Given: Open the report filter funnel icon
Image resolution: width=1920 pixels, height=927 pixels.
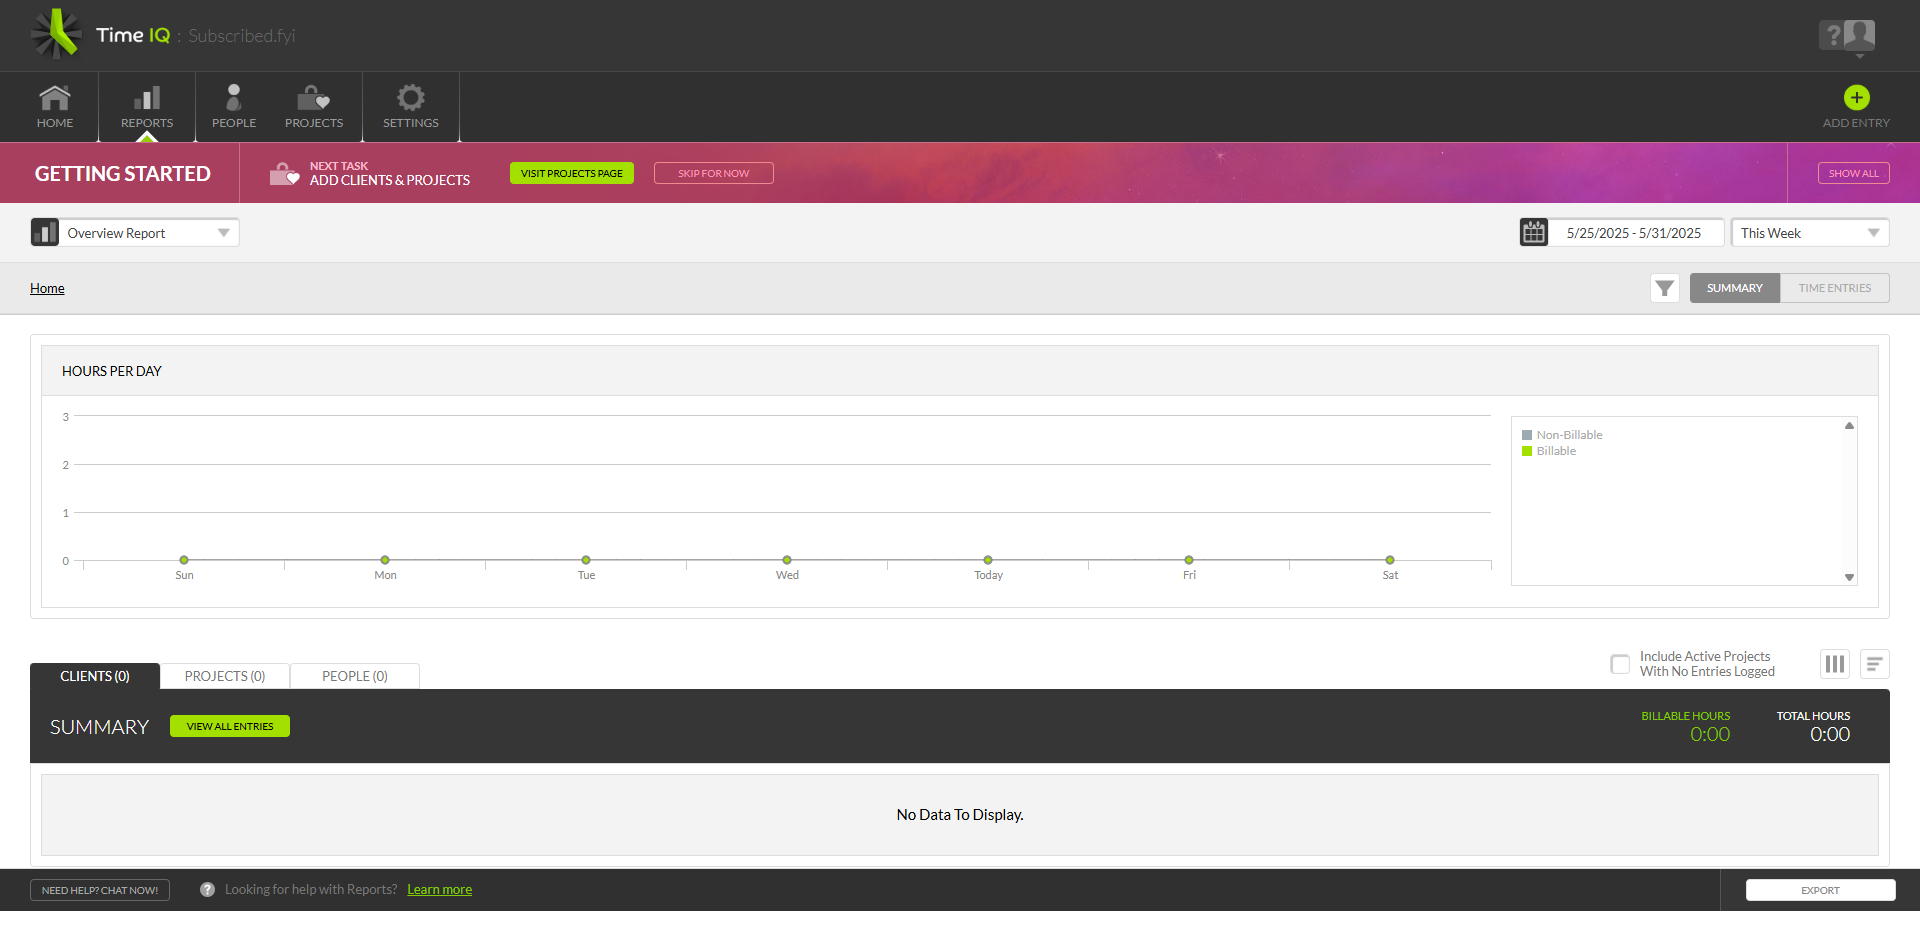Looking at the screenshot, I should [1664, 288].
